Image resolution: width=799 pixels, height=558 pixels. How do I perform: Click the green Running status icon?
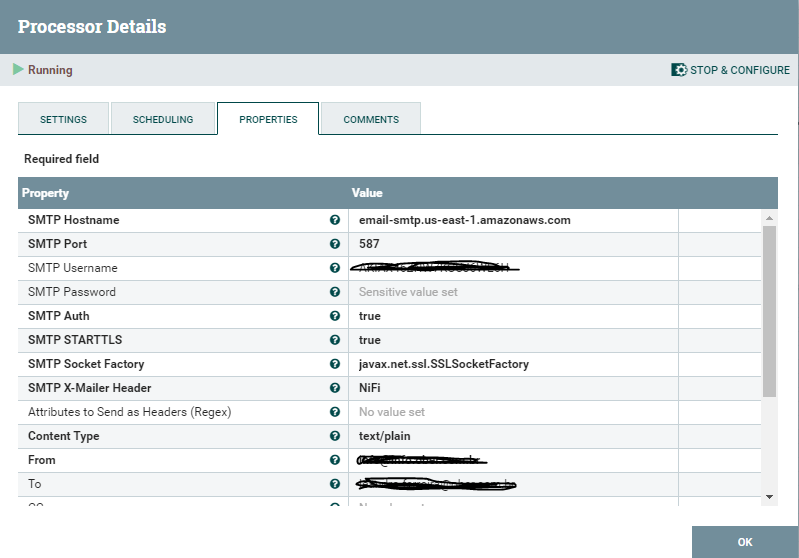click(x=18, y=69)
